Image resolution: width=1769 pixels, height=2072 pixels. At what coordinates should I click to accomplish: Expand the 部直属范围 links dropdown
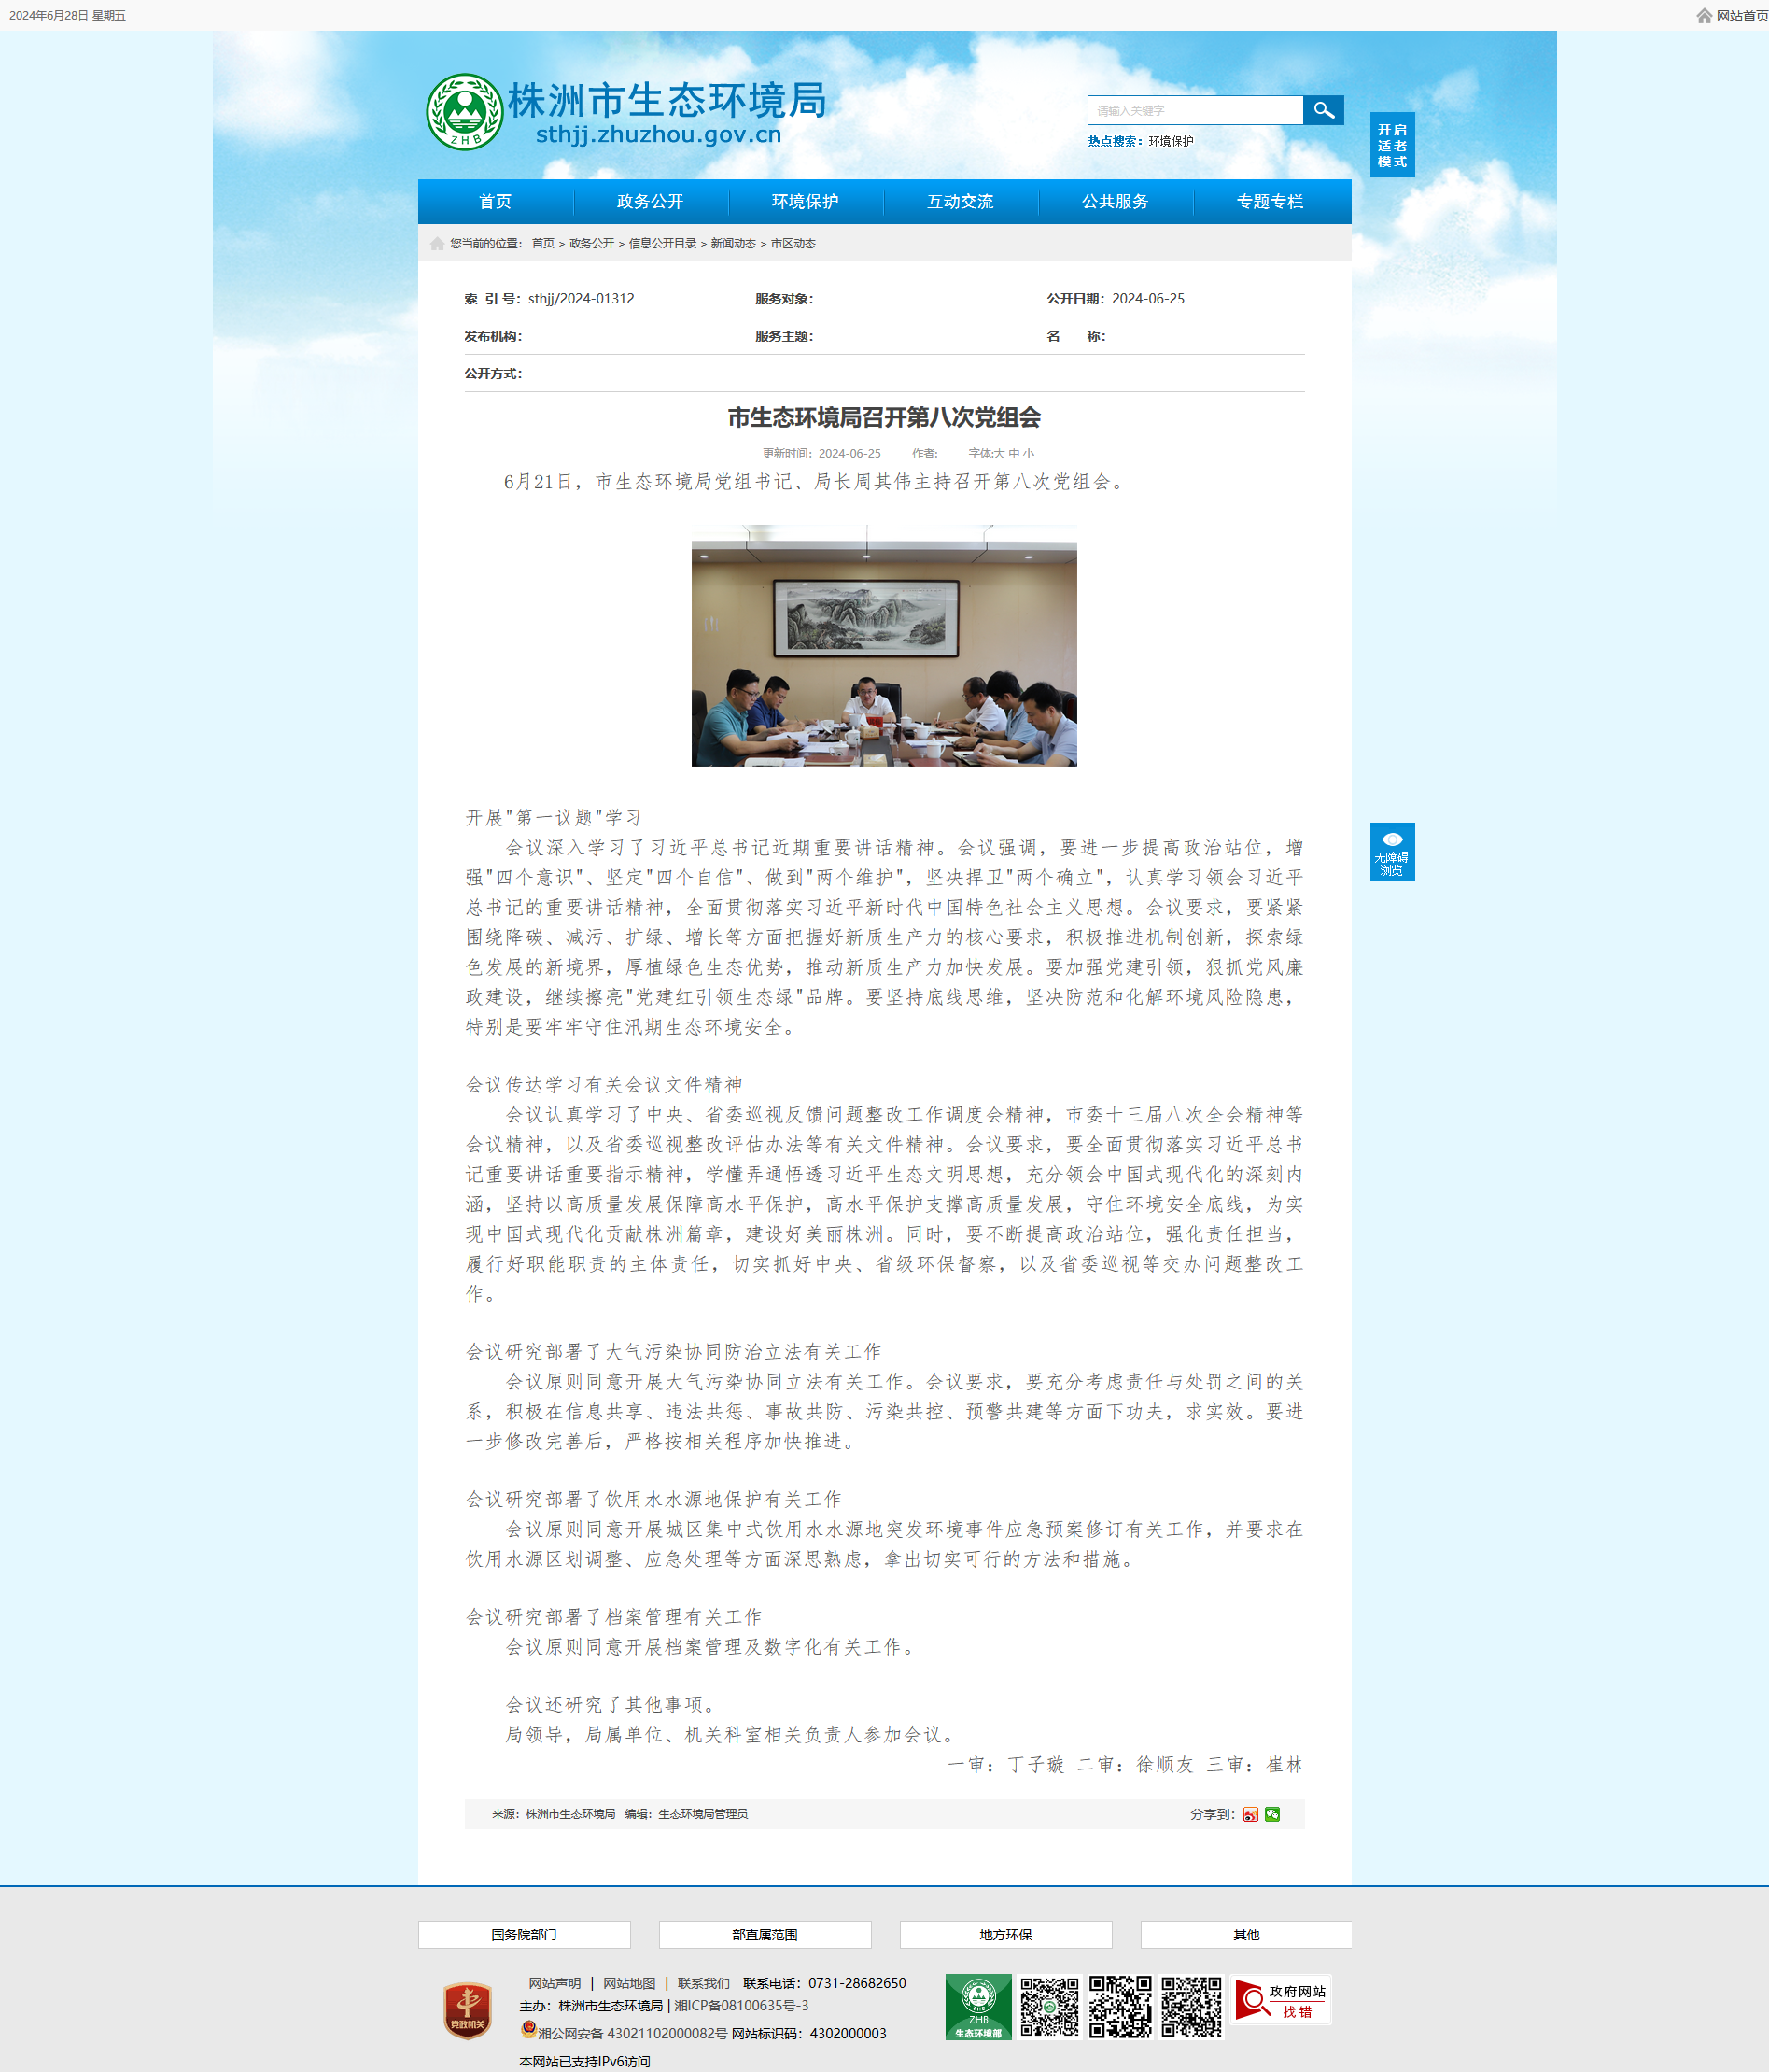(x=765, y=1935)
